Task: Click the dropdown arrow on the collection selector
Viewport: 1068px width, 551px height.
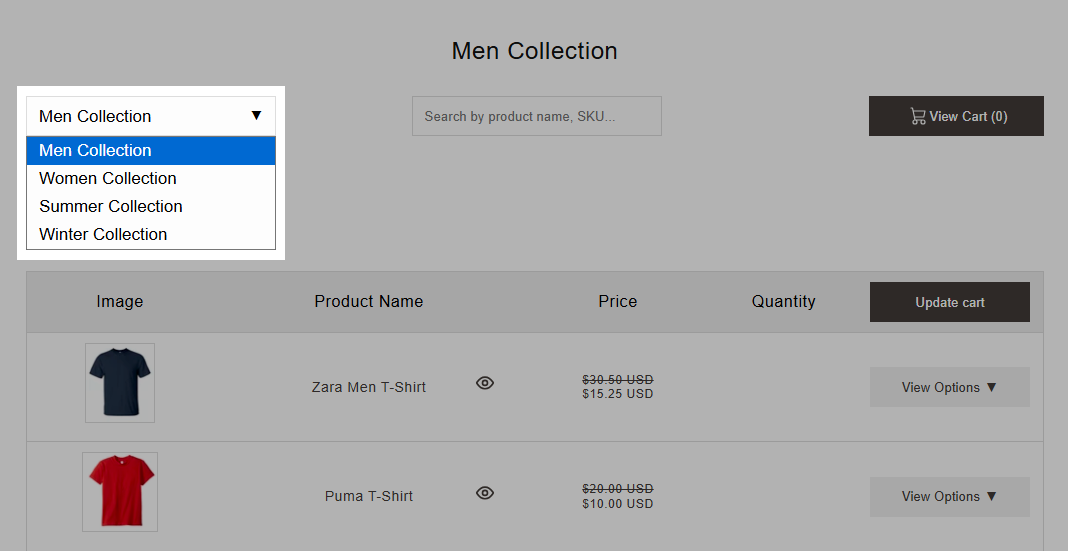Action: [x=256, y=116]
